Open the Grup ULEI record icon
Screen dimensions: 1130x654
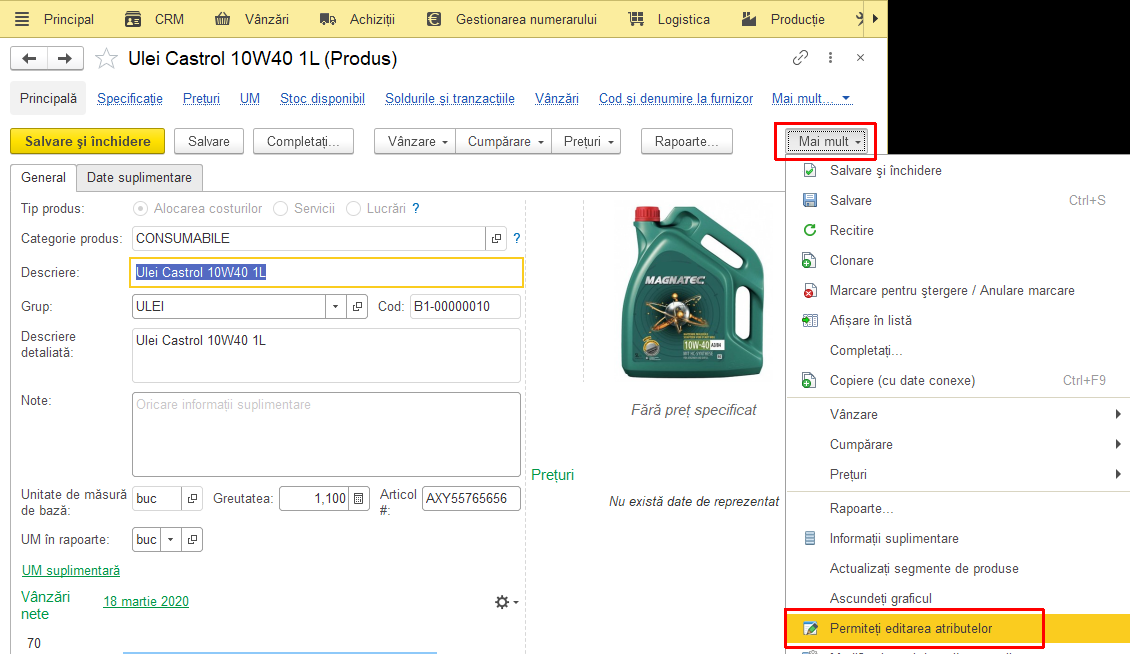[x=357, y=306]
